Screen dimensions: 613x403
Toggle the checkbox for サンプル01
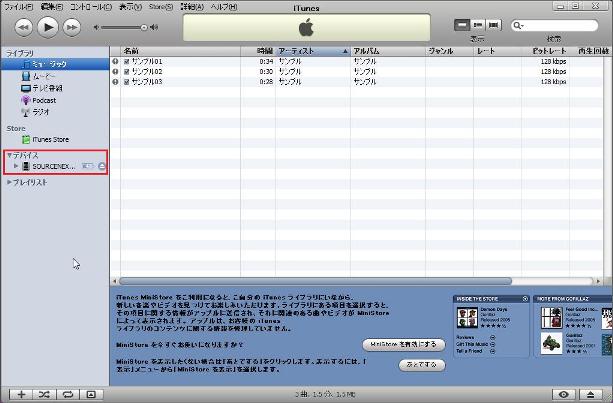127,61
